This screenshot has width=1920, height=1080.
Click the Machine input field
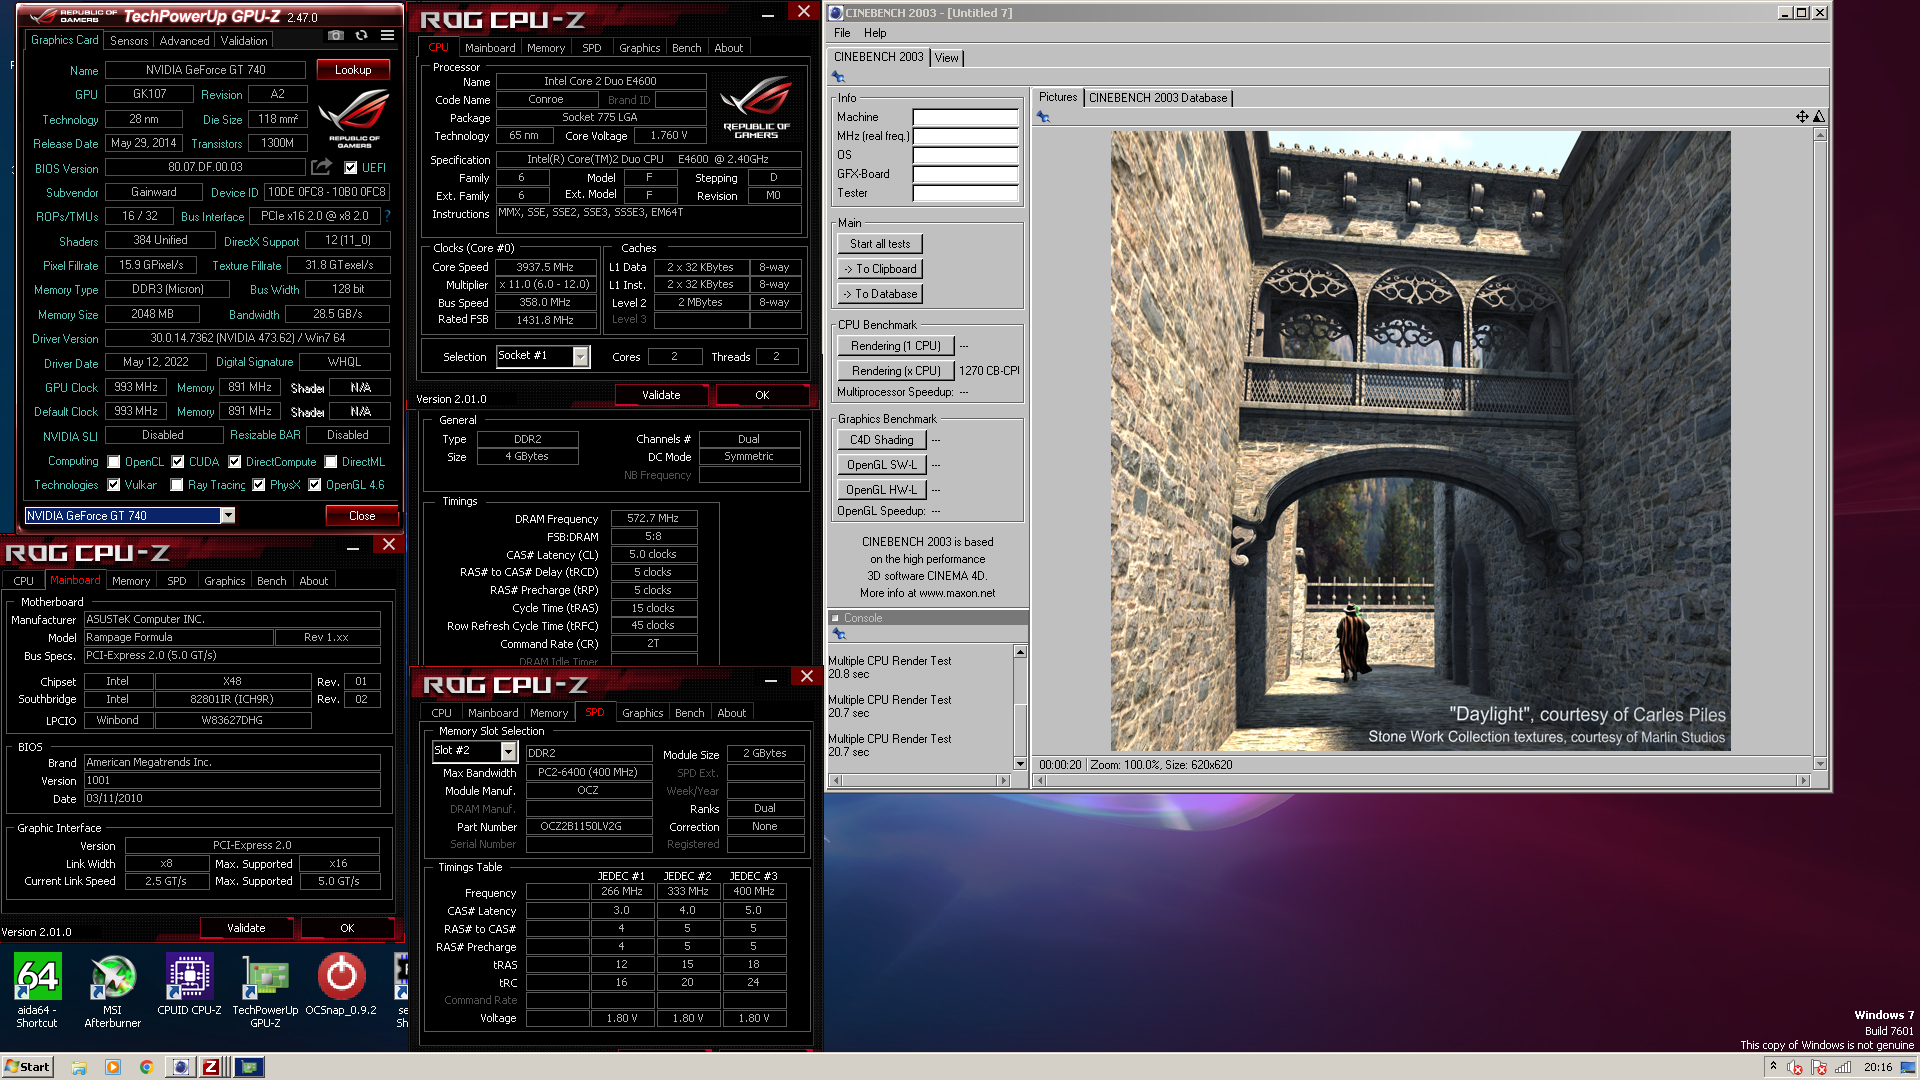click(x=965, y=117)
